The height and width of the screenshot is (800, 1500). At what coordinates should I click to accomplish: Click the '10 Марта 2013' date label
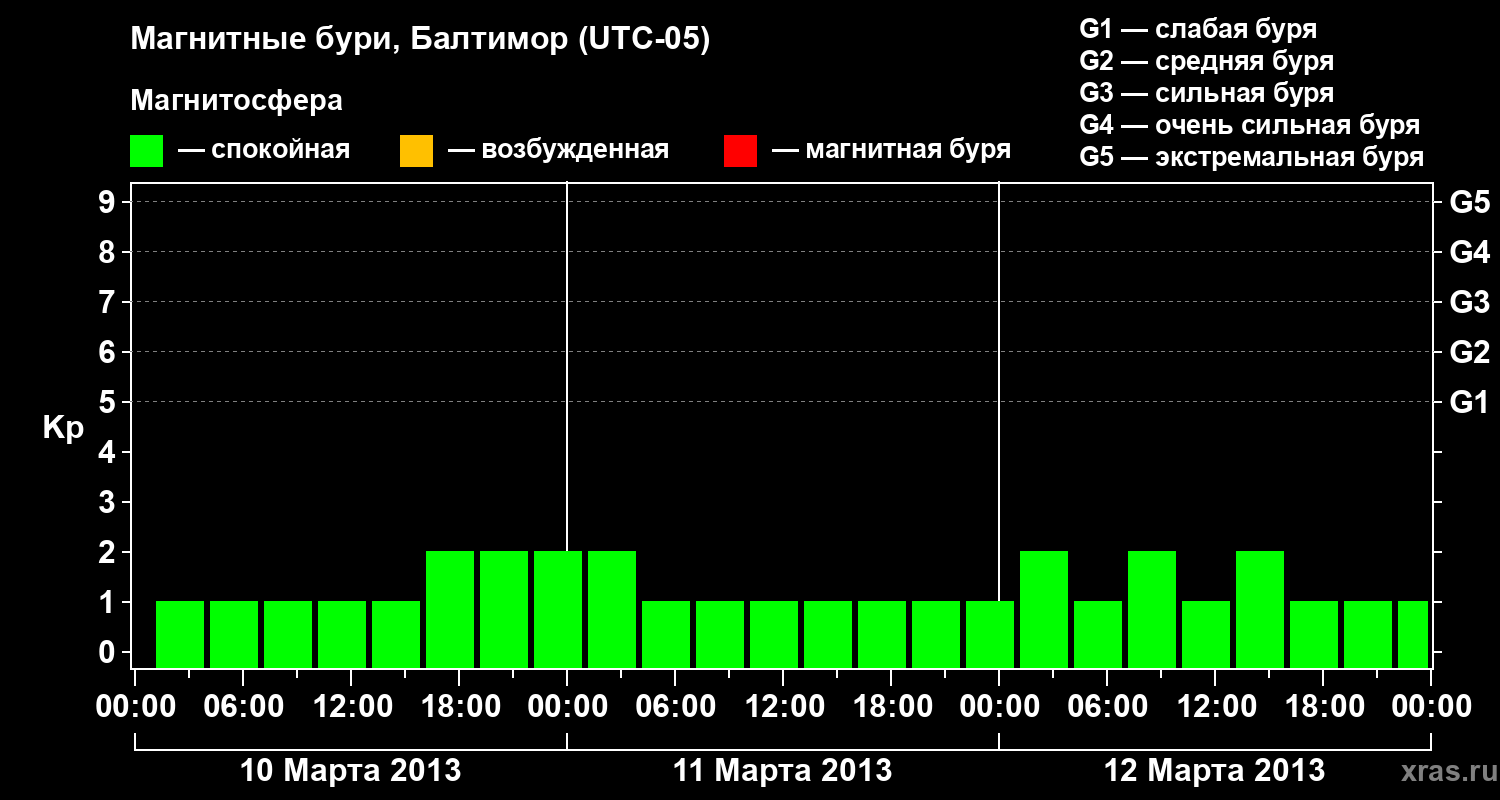click(x=351, y=771)
